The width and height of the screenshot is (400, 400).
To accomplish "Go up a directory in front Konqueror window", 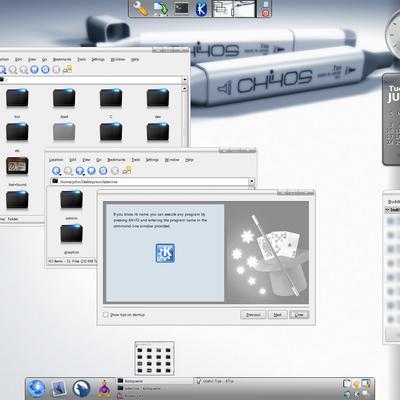I will 80,171.
